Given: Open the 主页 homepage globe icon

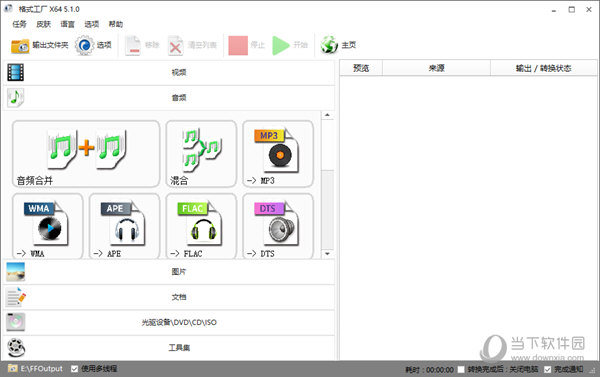Looking at the screenshot, I should pyautogui.click(x=329, y=45).
